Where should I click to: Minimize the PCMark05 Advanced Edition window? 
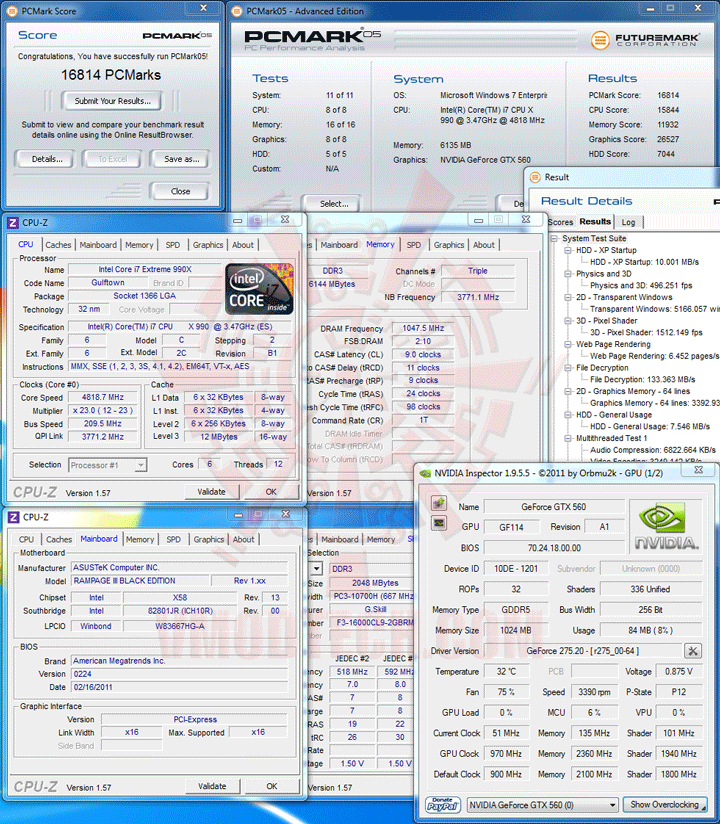(651, 9)
